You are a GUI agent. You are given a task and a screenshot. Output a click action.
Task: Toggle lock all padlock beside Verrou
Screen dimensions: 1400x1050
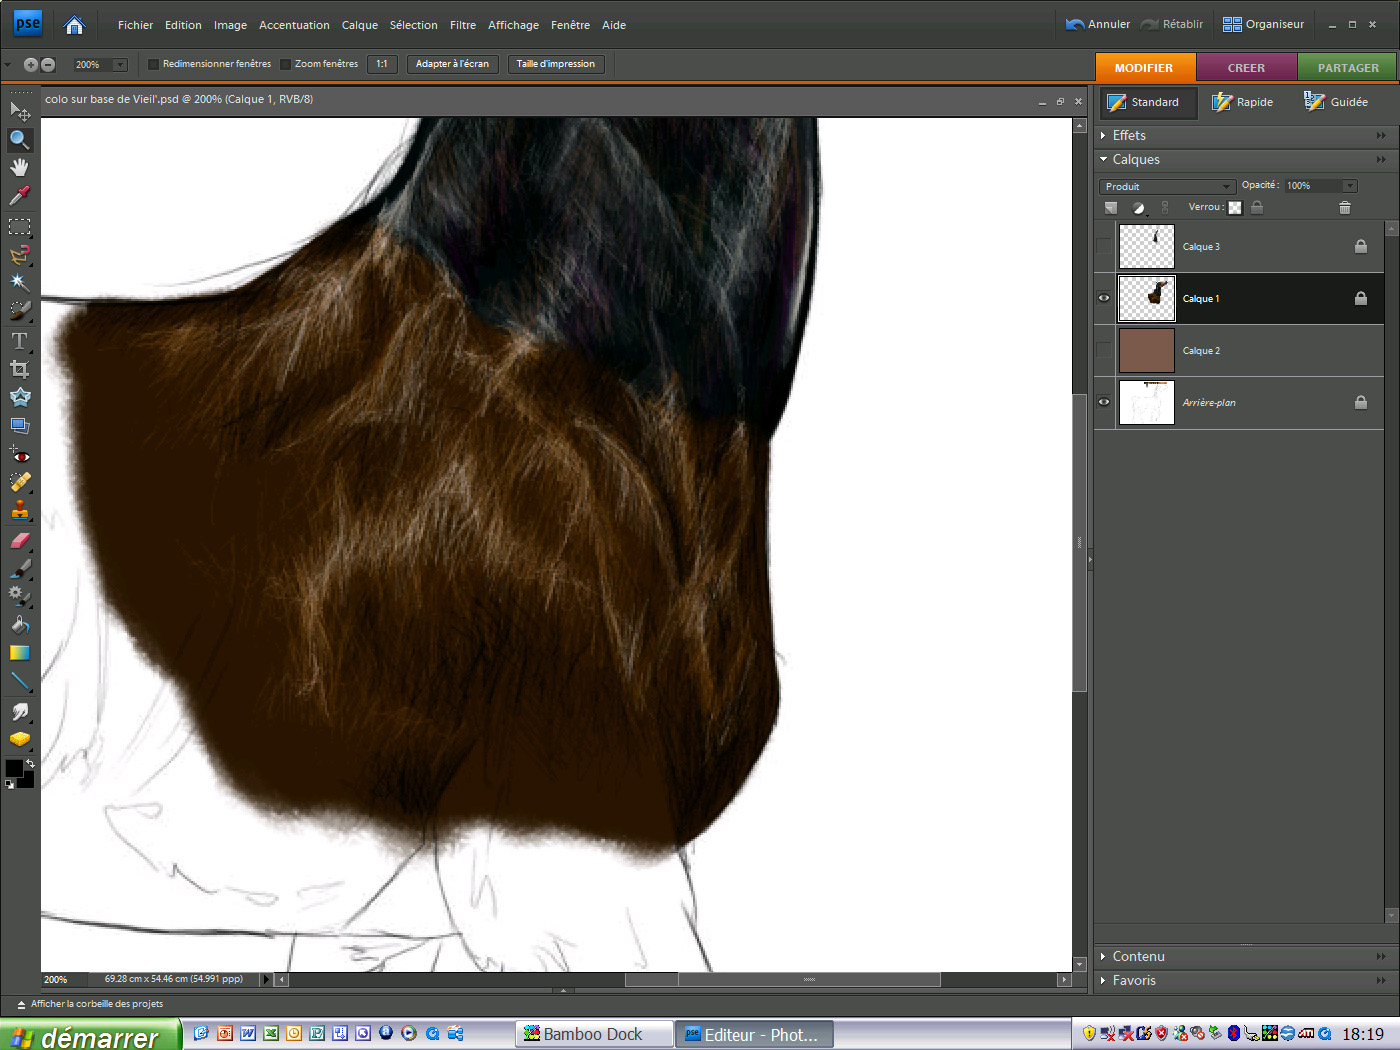point(1257,207)
